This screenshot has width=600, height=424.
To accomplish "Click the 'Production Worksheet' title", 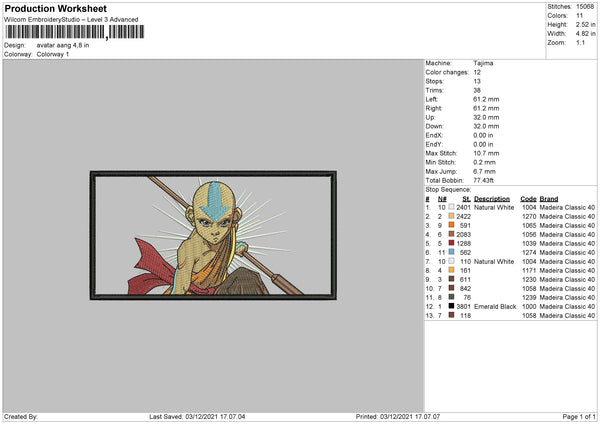I will pos(55,8).
